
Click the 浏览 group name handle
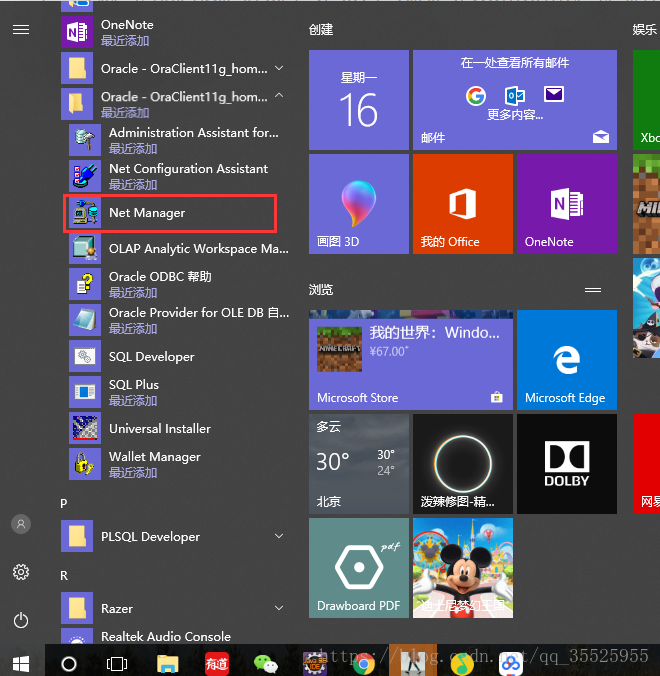point(593,290)
